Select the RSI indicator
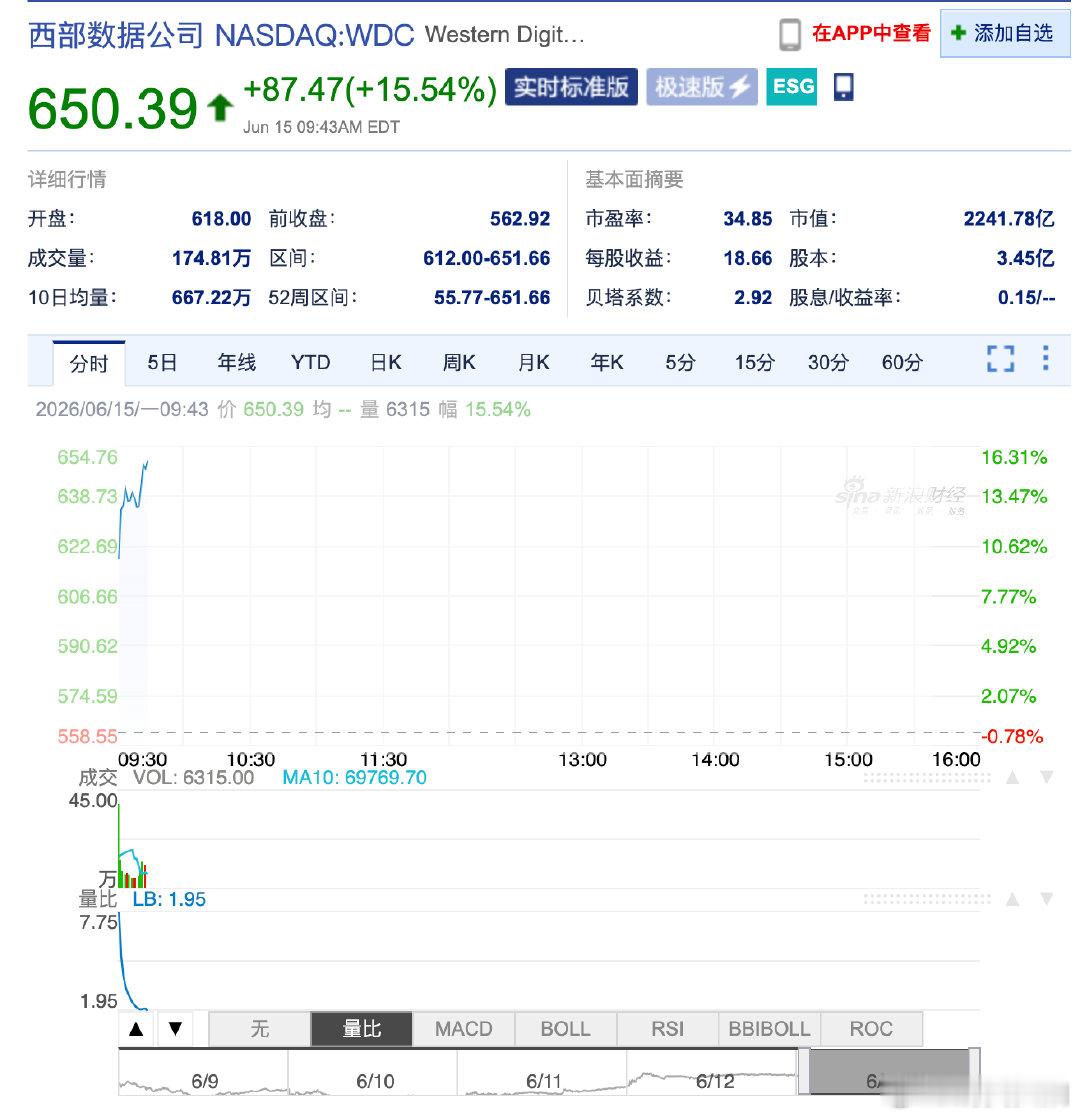 point(668,1029)
